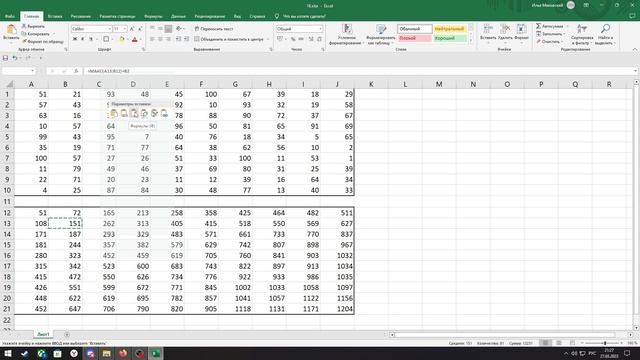Image resolution: width=640 pixels, height=360 pixels.
Task: Click the increase indent icon
Action: coord(187,39)
